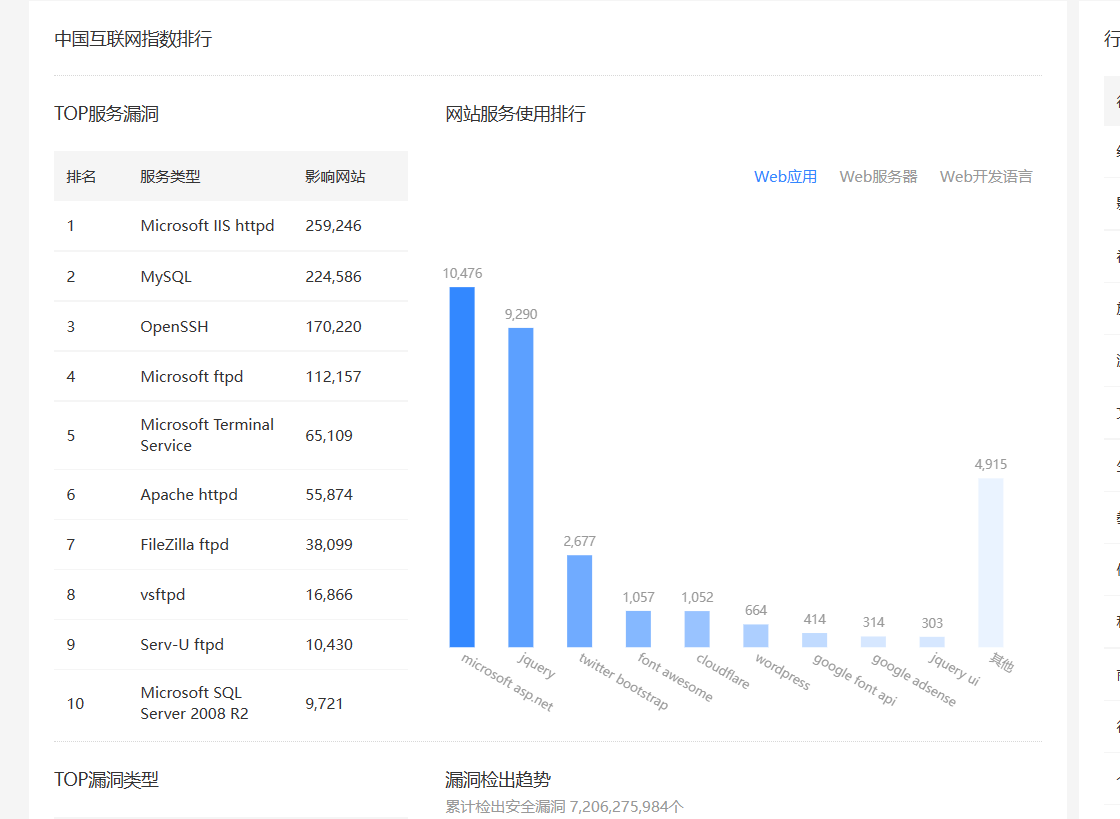1120x819 pixels.
Task: Select the Serv-U ftpd row
Action: 231,644
